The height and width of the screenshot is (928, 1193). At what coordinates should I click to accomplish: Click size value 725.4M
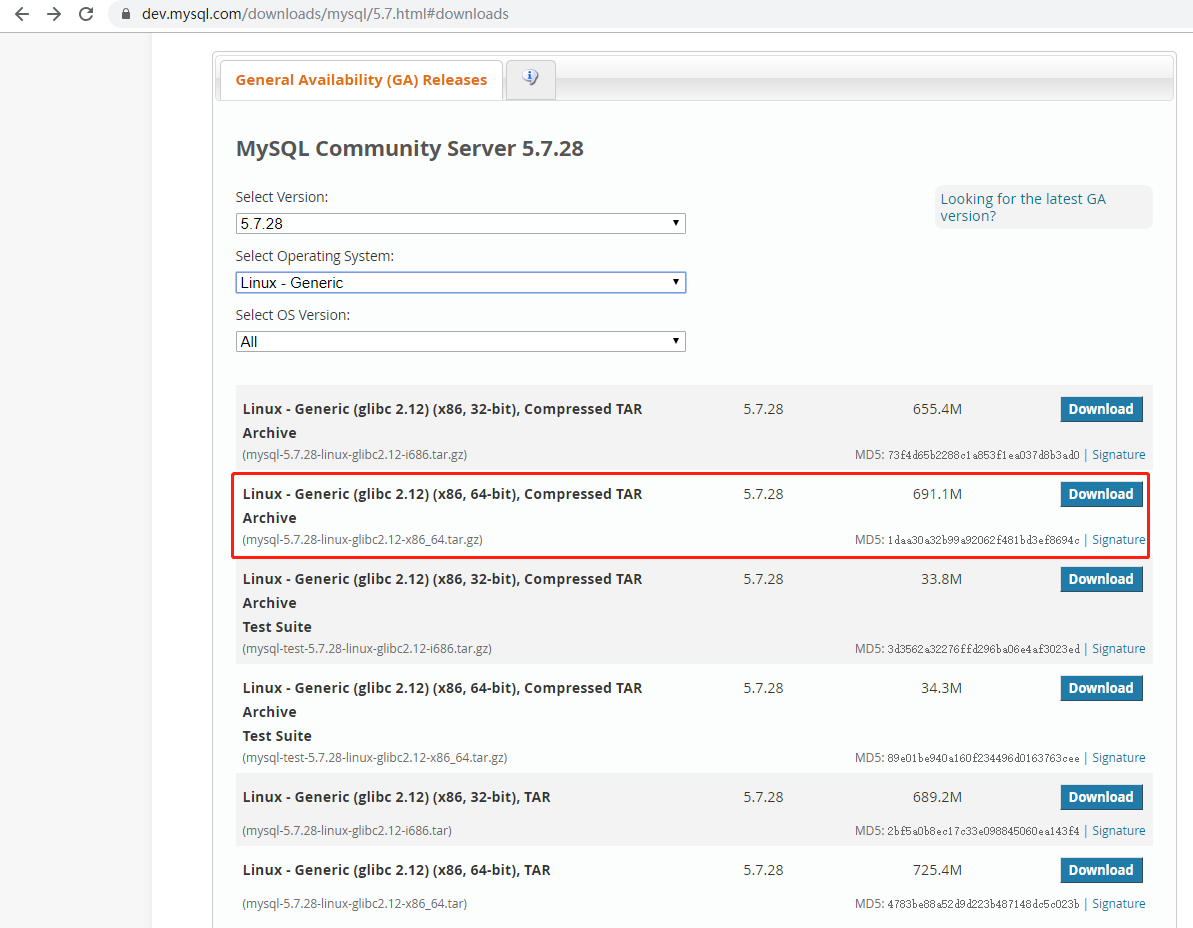point(937,870)
